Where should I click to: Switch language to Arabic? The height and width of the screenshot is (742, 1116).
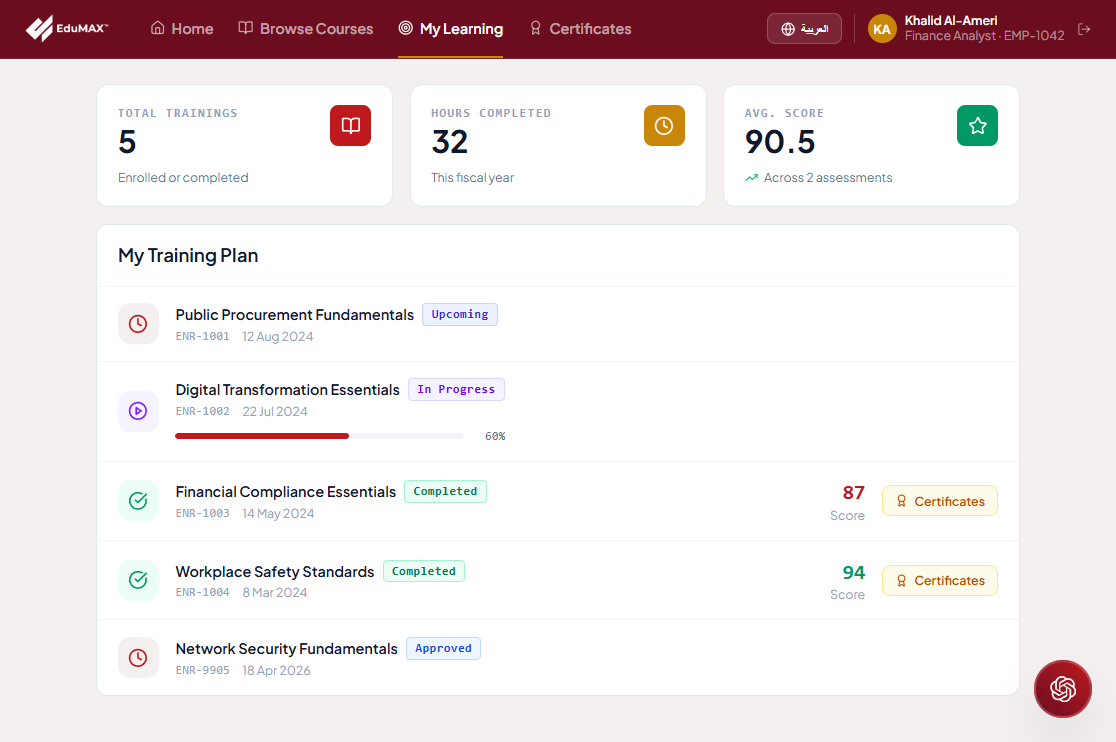point(804,28)
